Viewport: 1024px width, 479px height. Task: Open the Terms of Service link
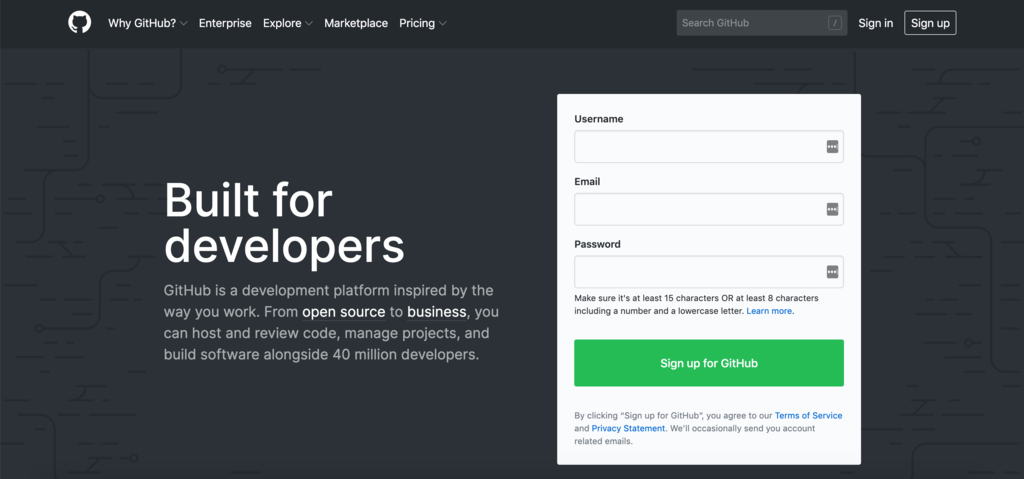click(x=808, y=416)
